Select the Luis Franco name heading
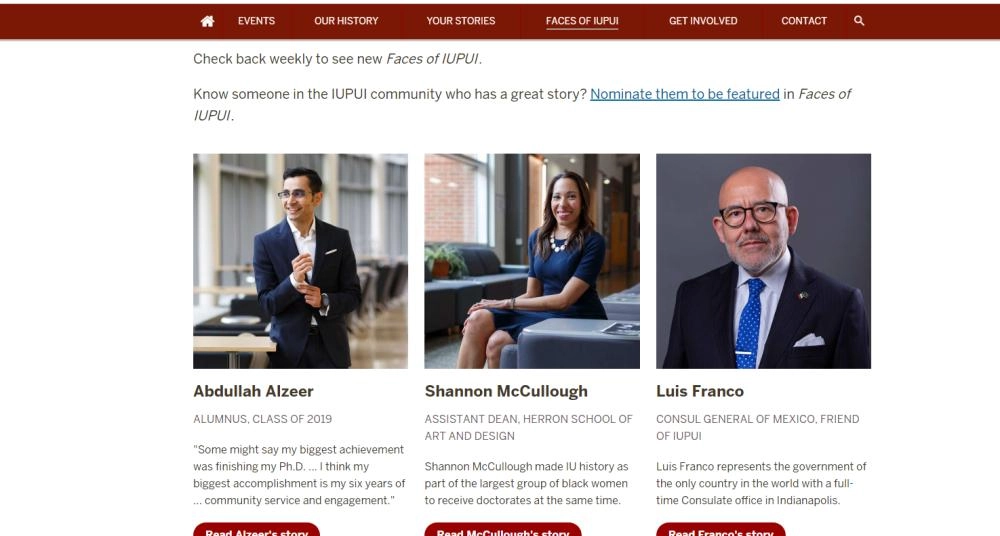Viewport: 1000px width, 536px height. [x=700, y=391]
